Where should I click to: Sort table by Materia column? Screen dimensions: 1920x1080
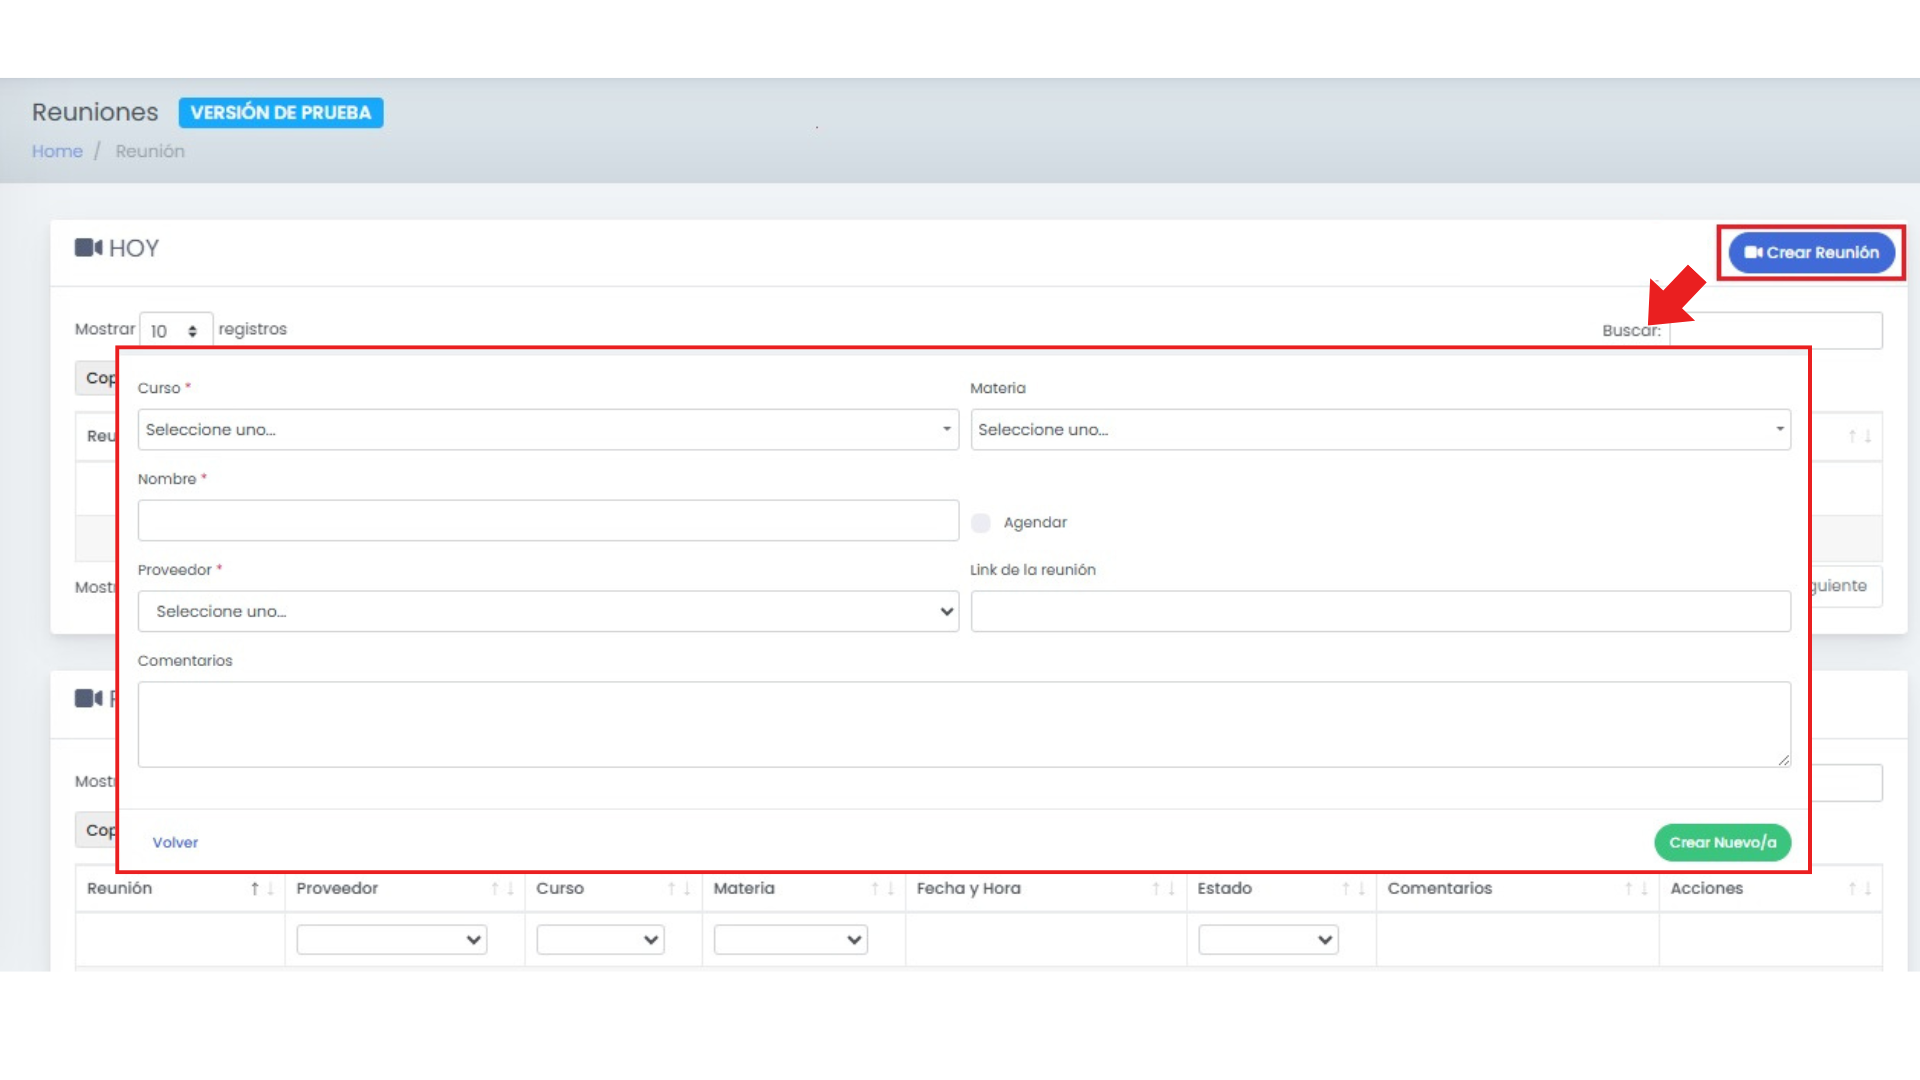pos(804,888)
